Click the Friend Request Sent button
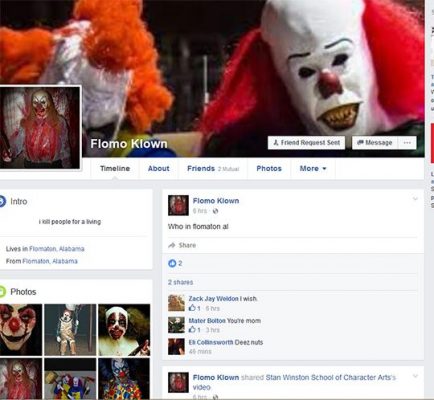Screen dimensions: 434x400 point(306,143)
